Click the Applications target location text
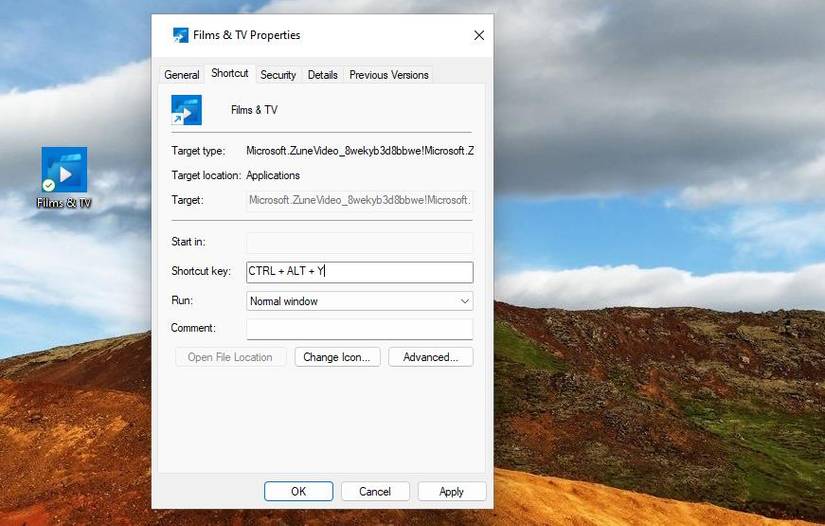Image resolution: width=825 pixels, height=526 pixels. (x=273, y=175)
